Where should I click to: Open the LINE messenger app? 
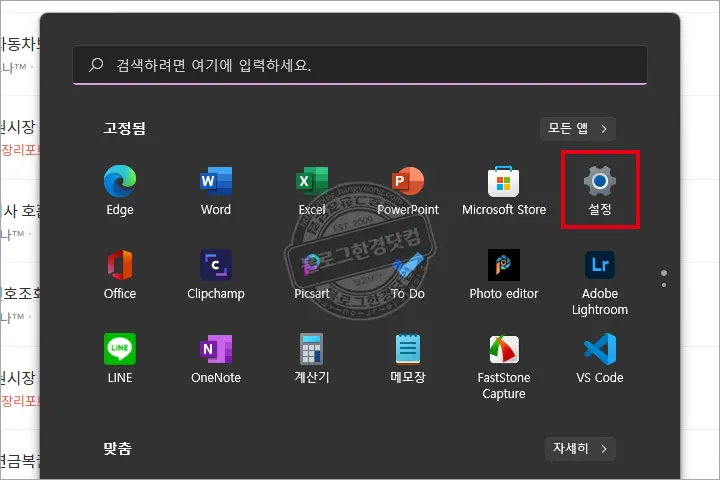[x=120, y=358]
